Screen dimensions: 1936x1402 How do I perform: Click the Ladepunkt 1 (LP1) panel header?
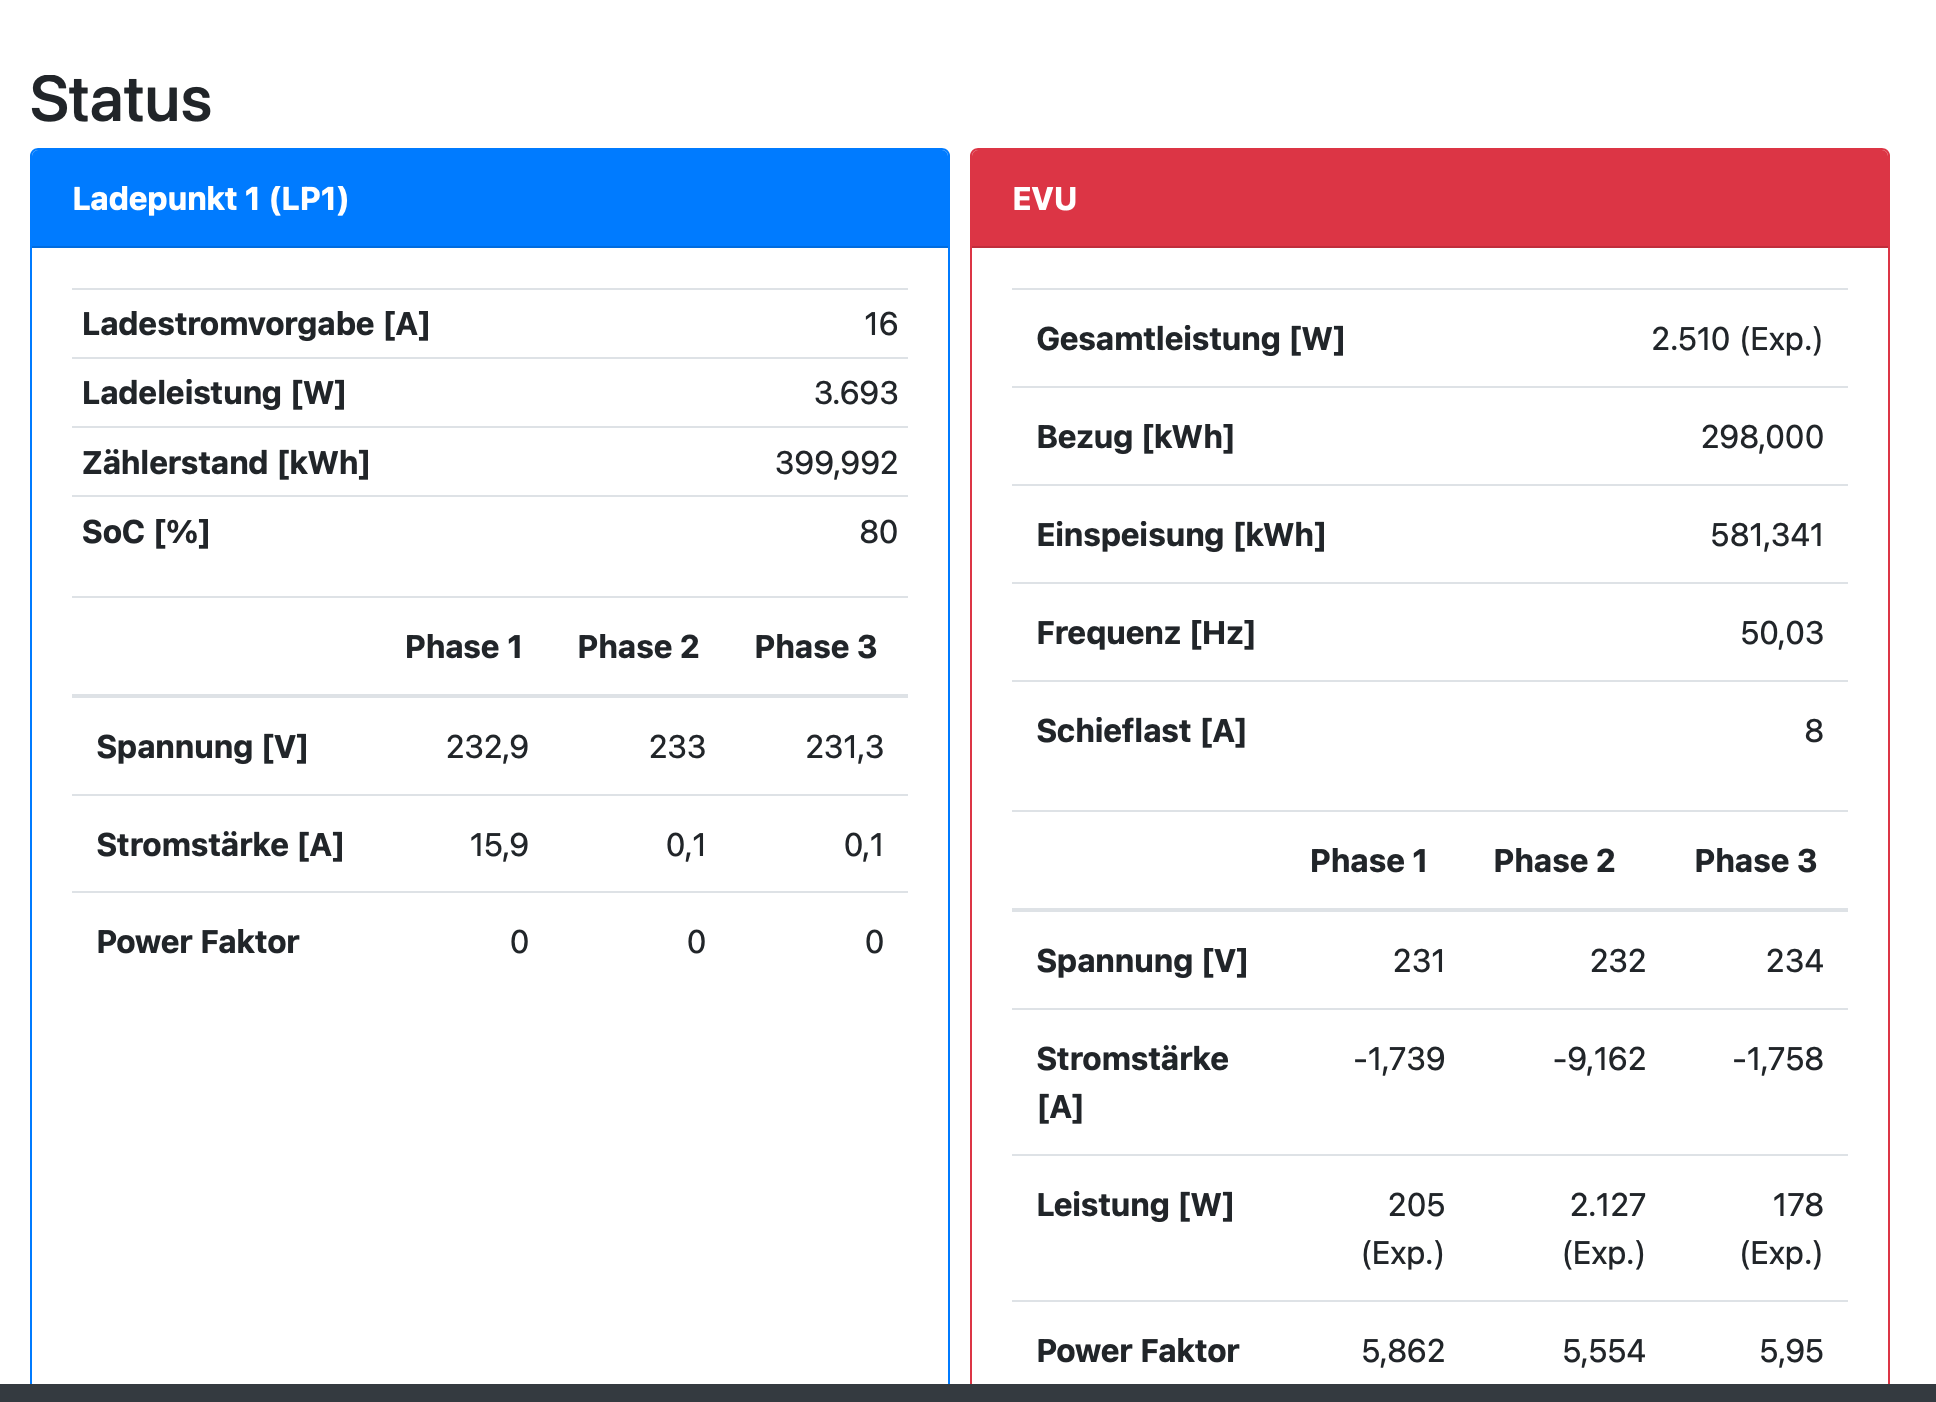tap(210, 199)
